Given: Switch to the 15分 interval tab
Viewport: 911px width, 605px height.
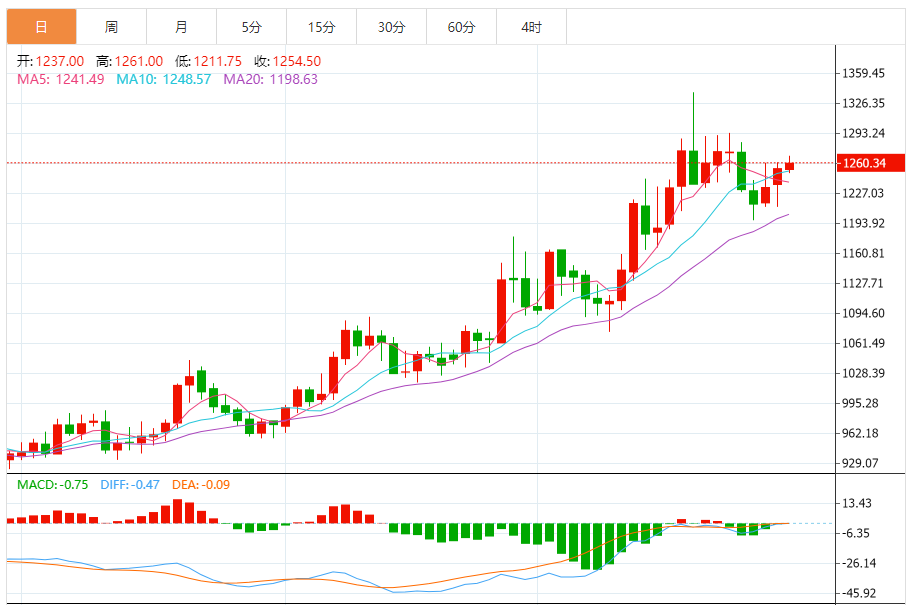Looking at the screenshot, I should [x=321, y=27].
